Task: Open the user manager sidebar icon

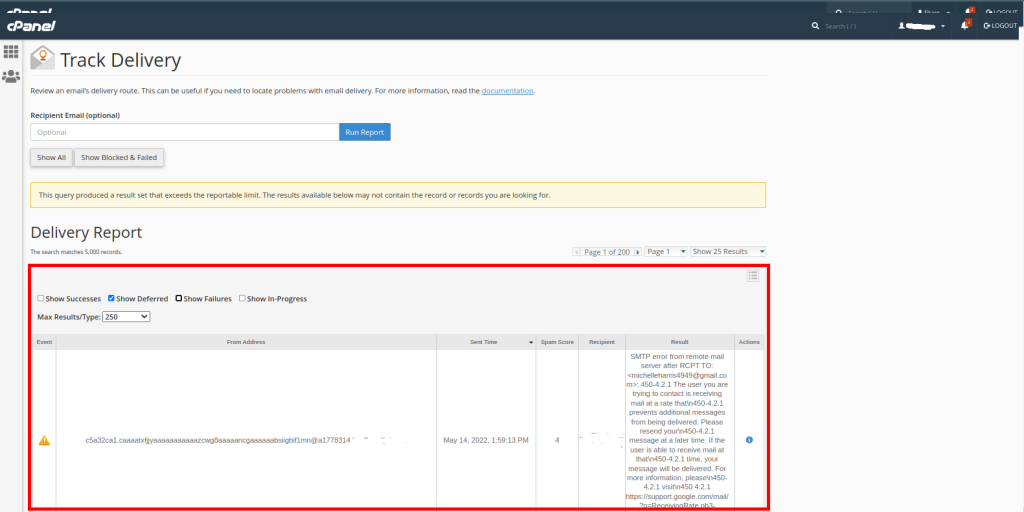Action: click(12, 76)
